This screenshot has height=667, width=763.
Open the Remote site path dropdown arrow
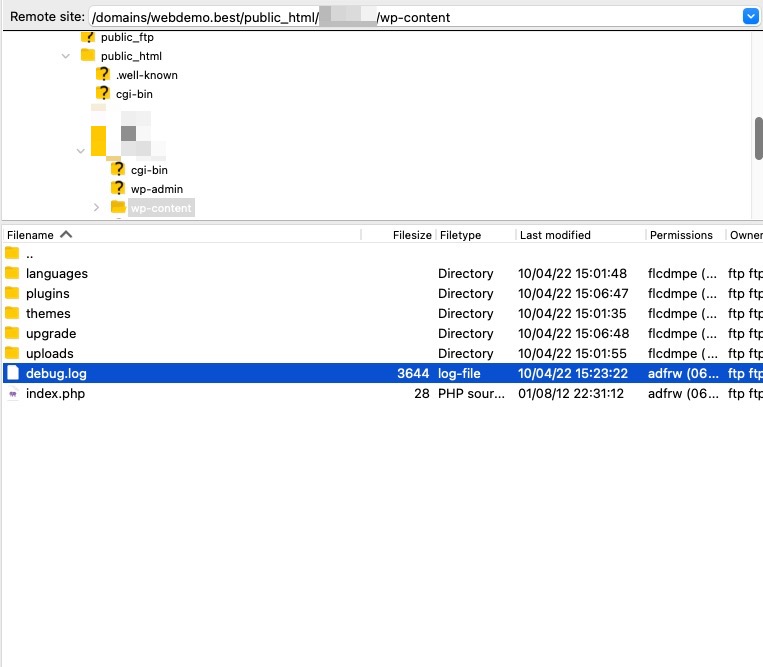[x=750, y=17]
